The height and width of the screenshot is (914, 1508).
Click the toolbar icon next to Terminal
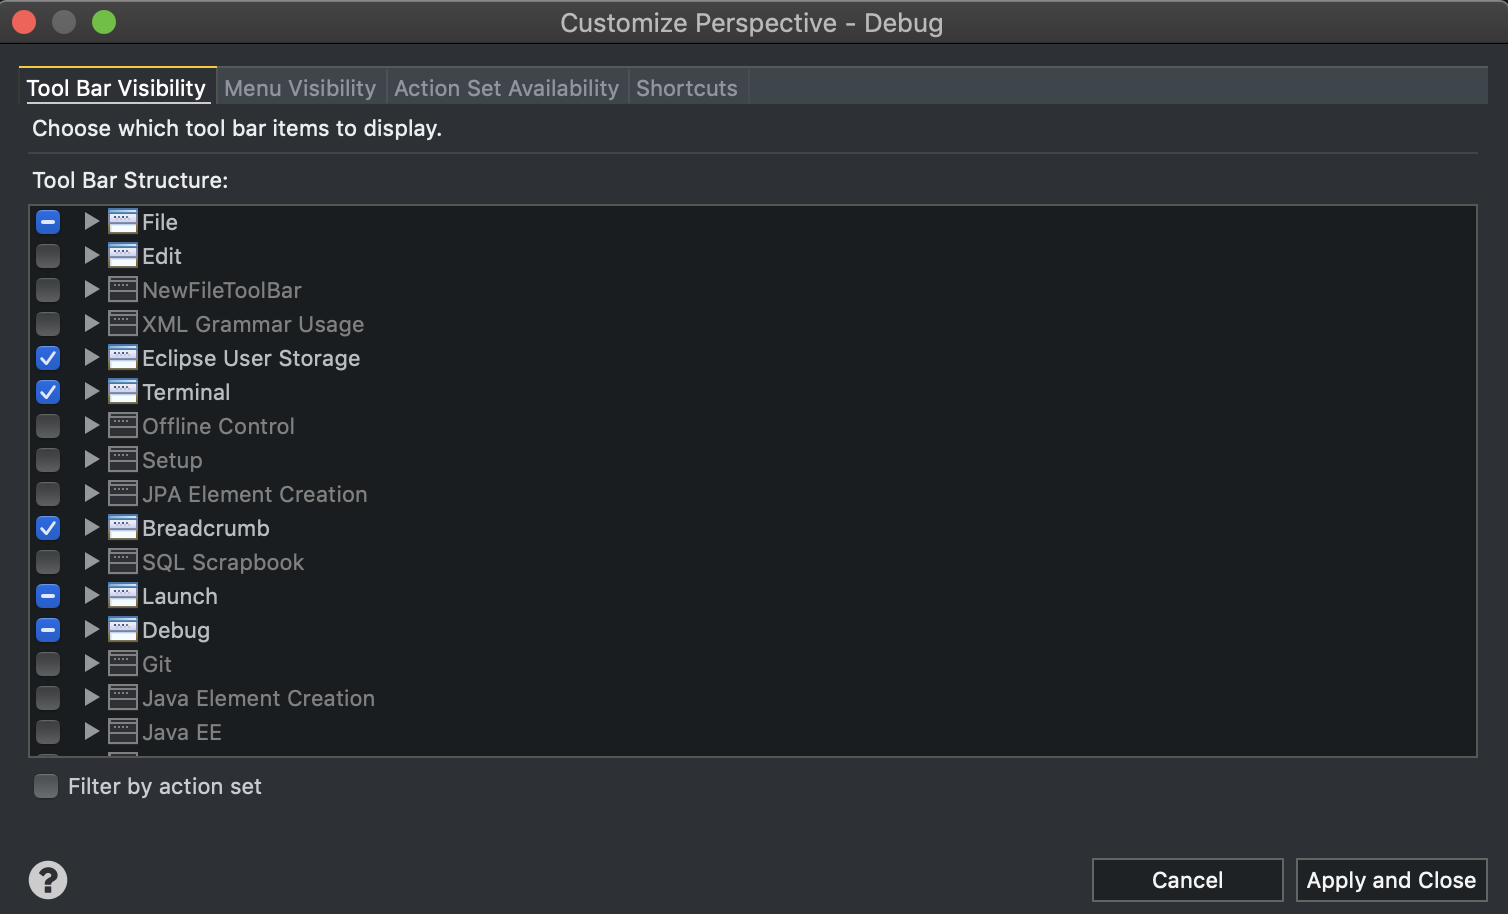(123, 392)
